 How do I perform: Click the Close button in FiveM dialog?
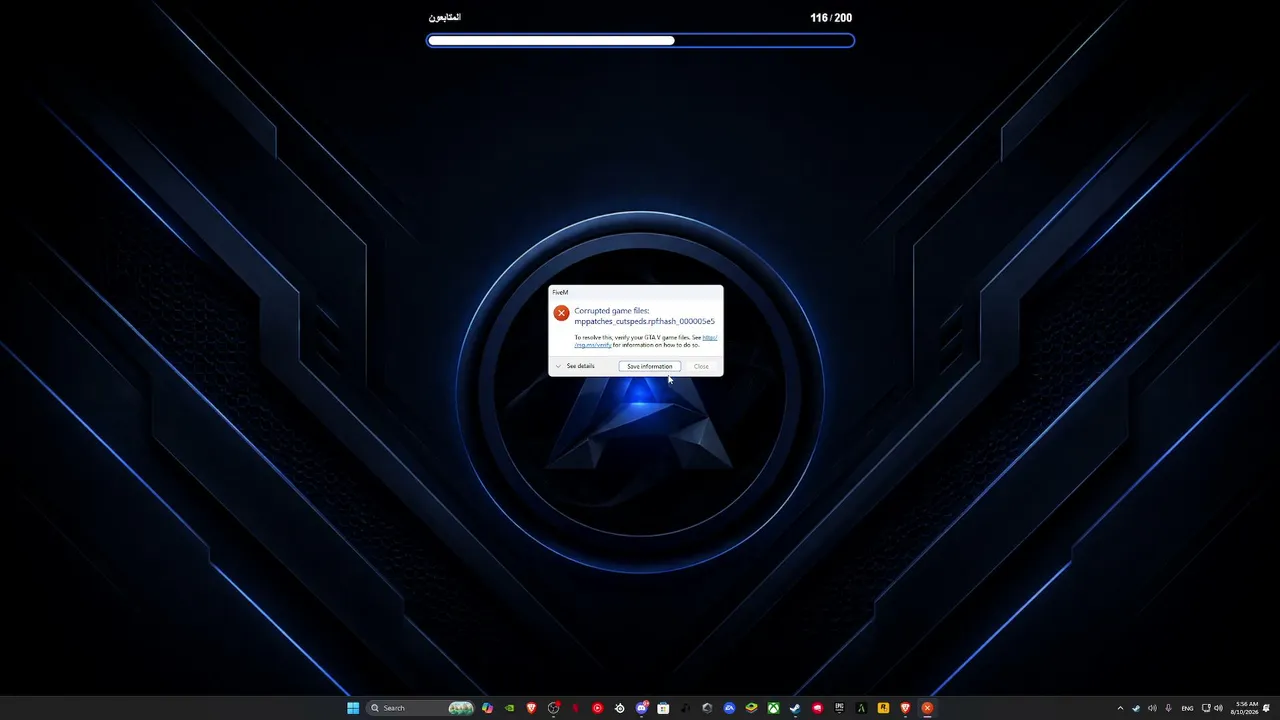pyautogui.click(x=701, y=366)
